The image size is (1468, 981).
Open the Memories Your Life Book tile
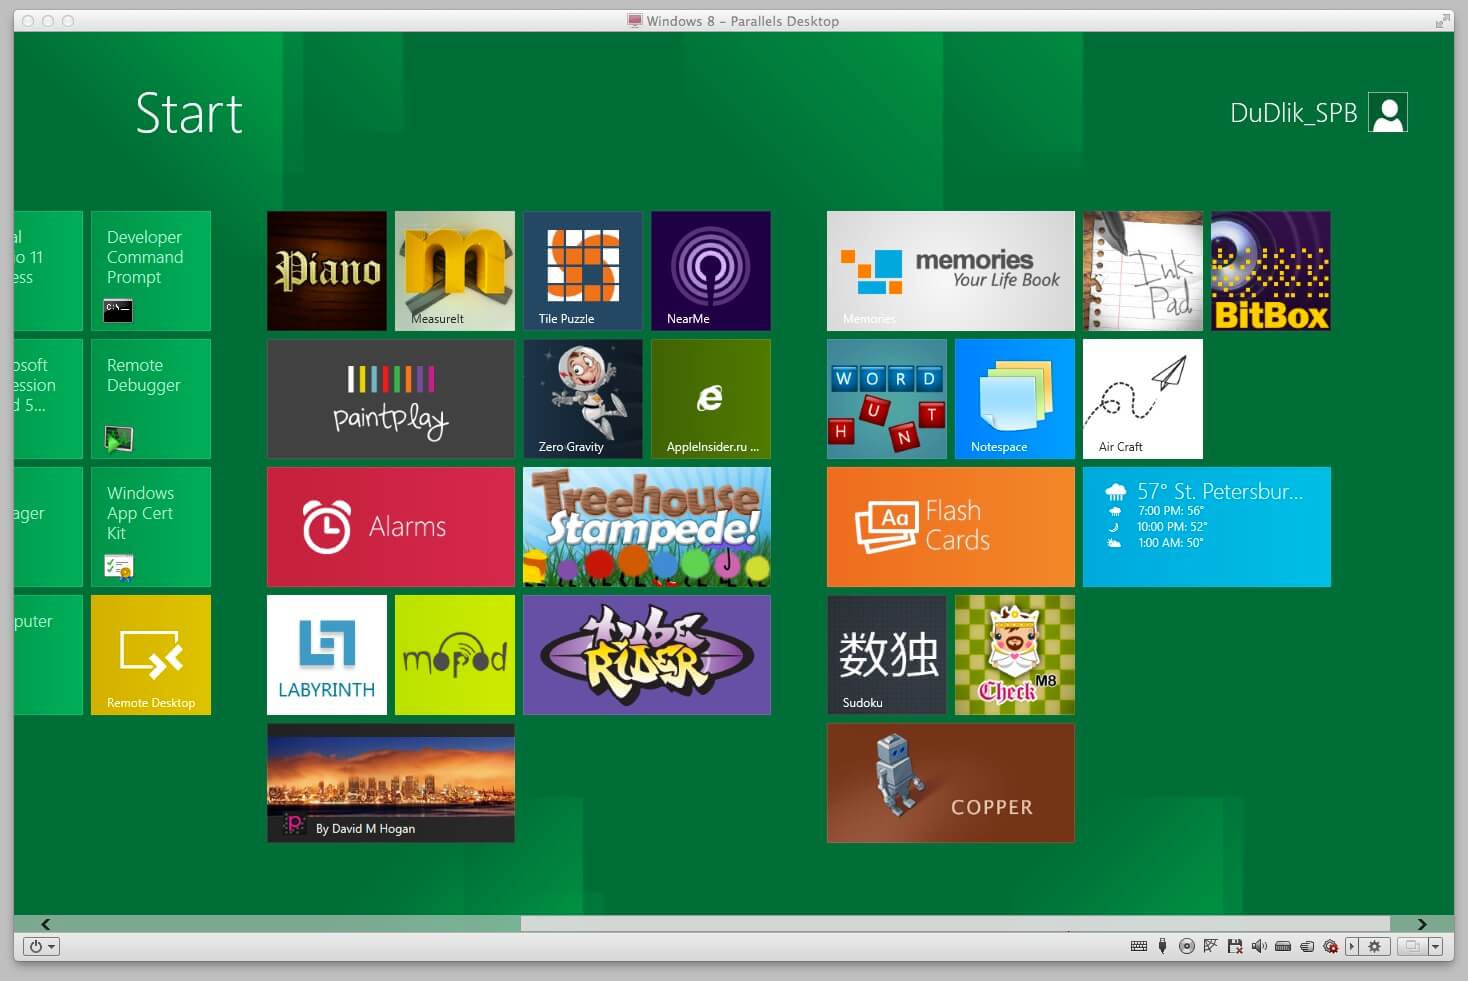click(951, 271)
